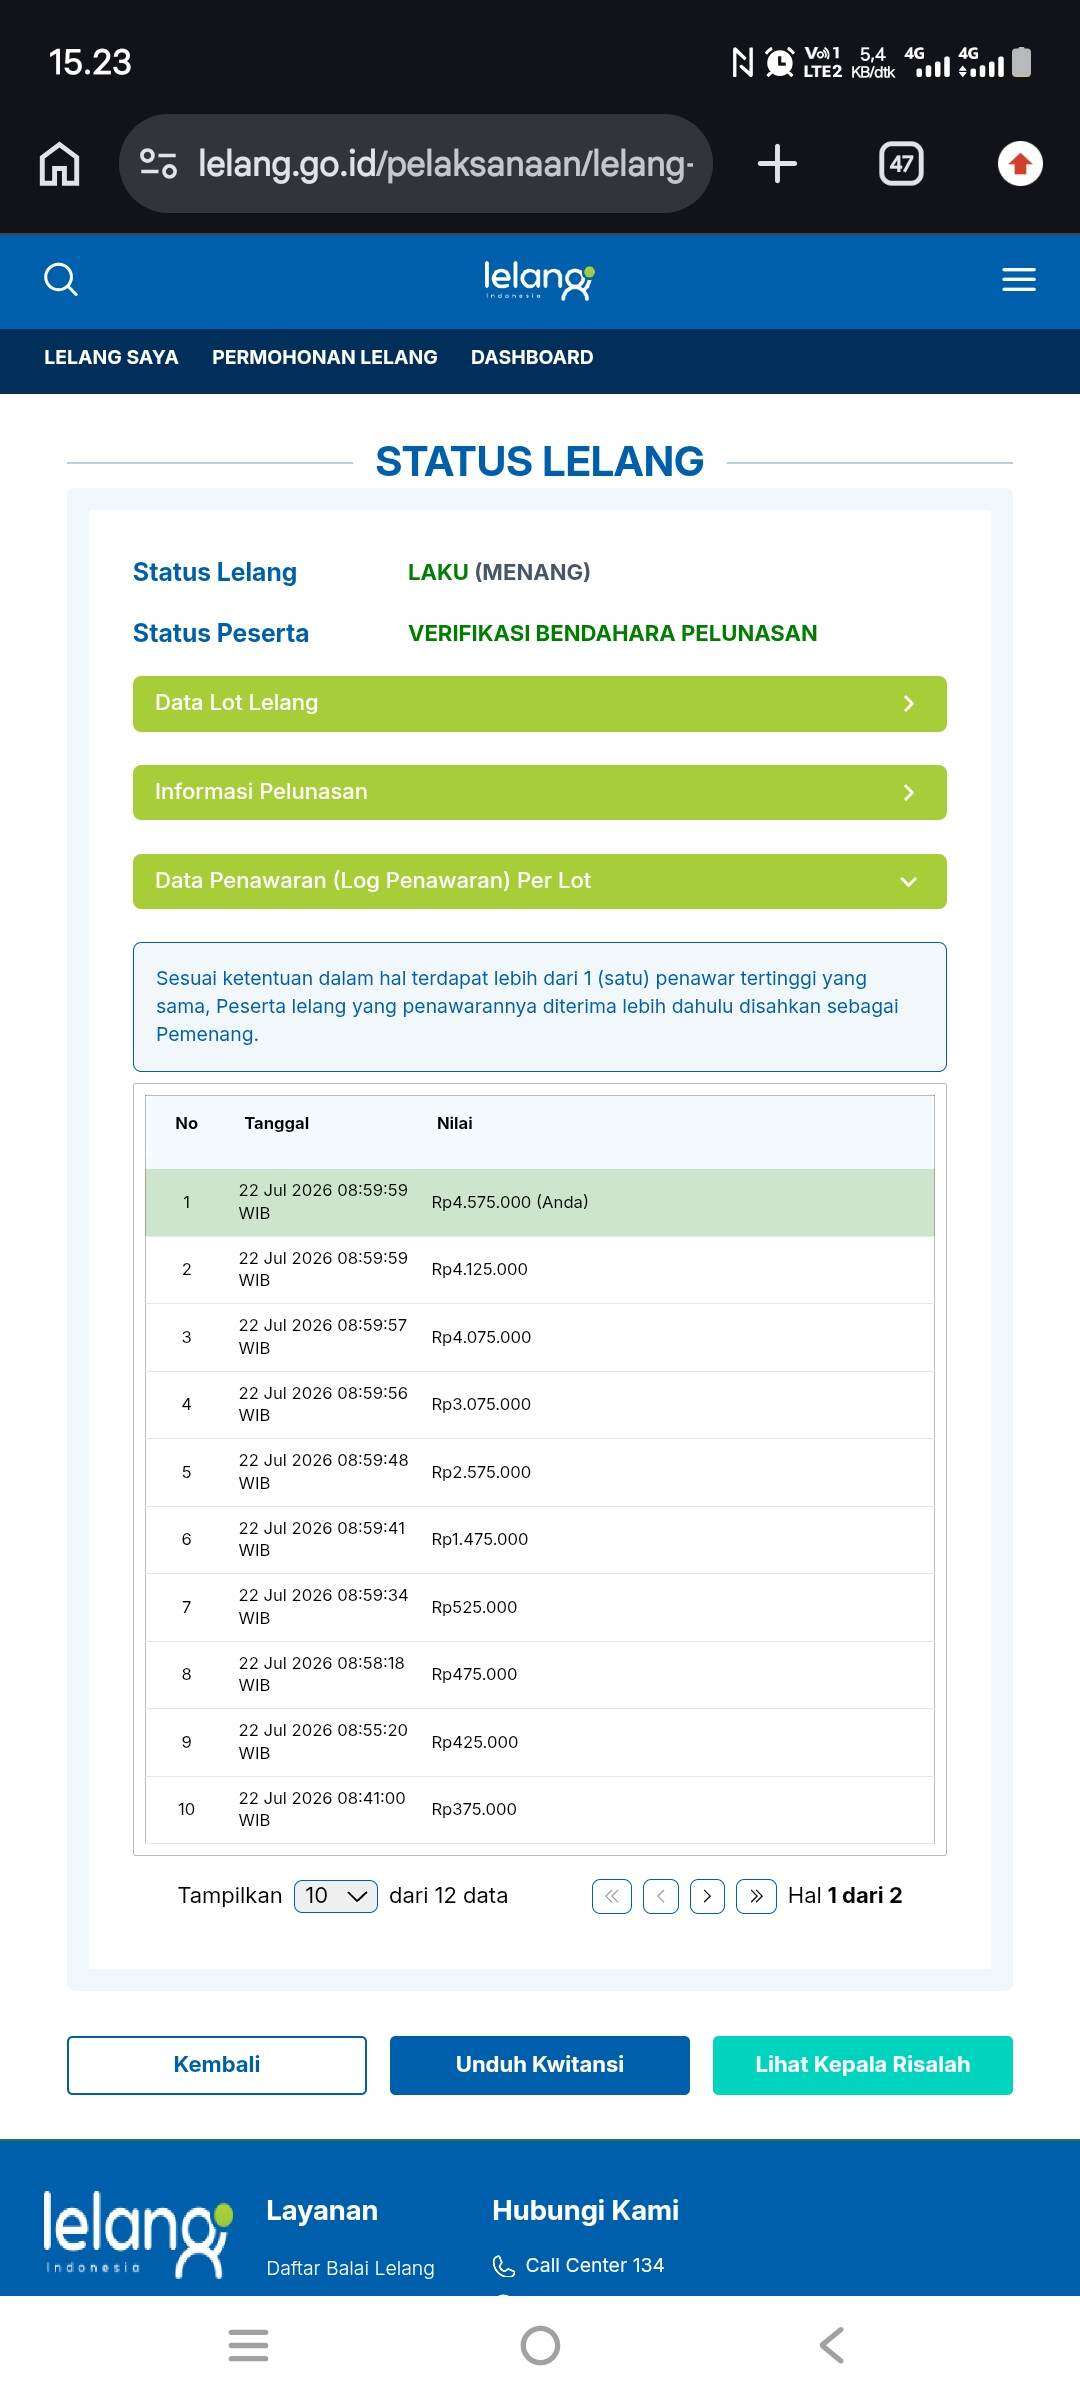Tap the lelang Indonesia header logo

point(539,280)
